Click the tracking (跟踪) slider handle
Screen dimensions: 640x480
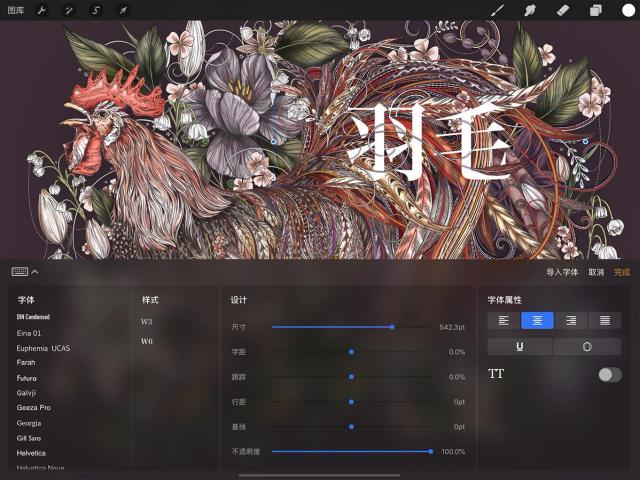point(351,377)
